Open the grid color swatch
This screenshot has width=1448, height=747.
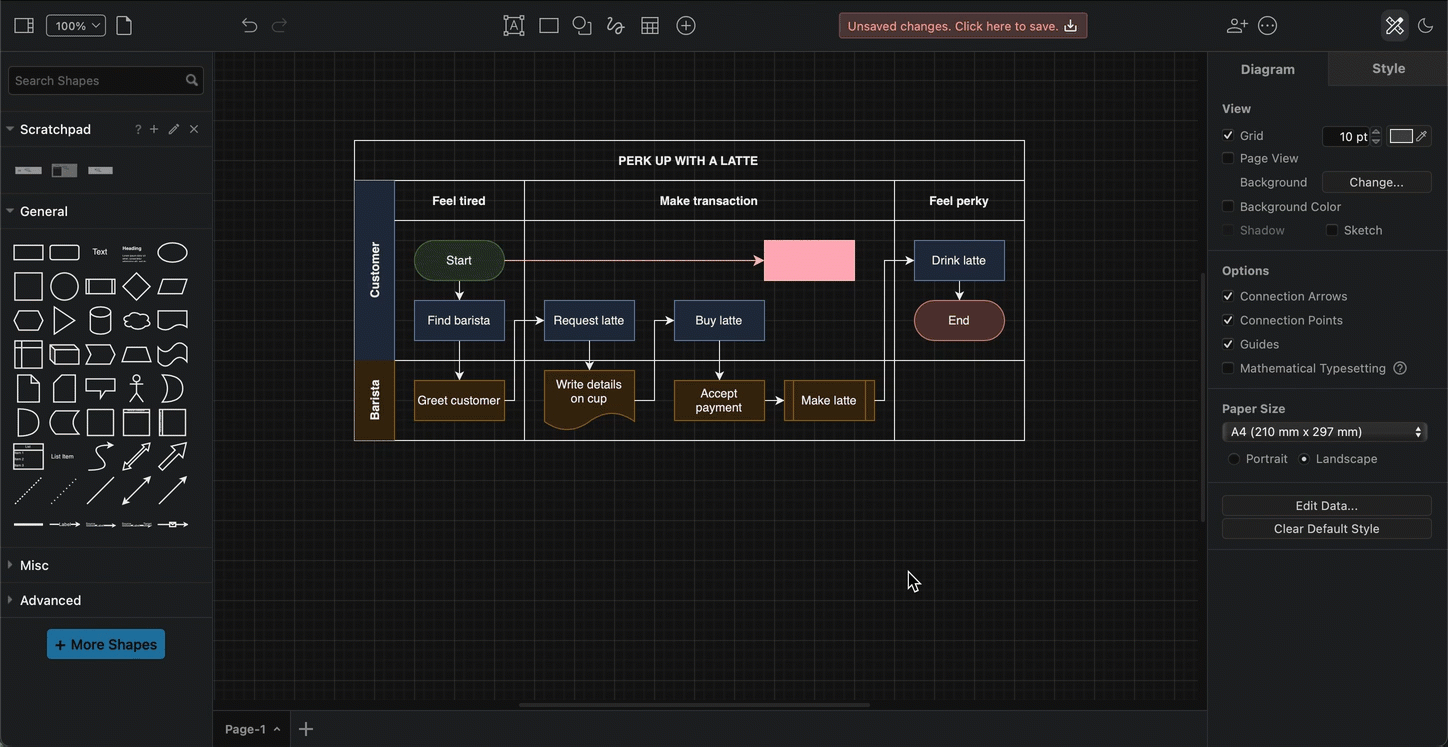(1401, 136)
